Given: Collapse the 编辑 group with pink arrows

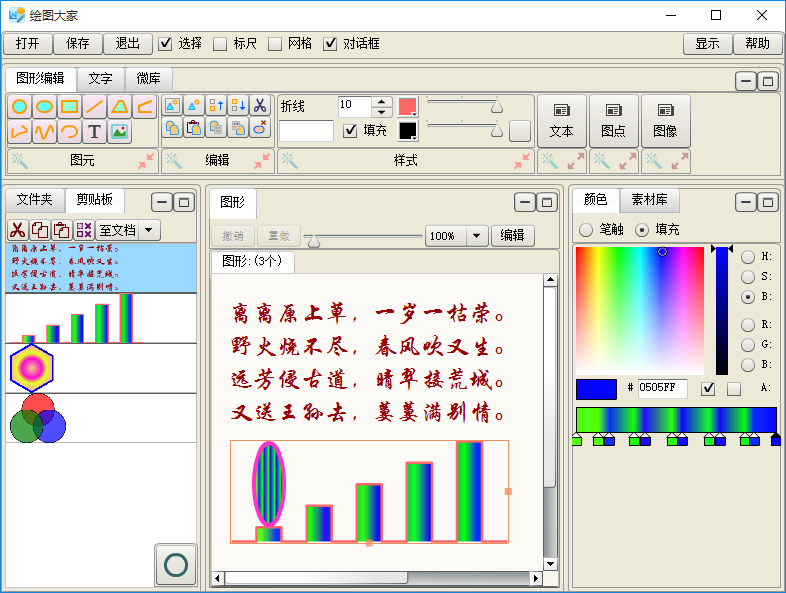Looking at the screenshot, I should point(262,160).
